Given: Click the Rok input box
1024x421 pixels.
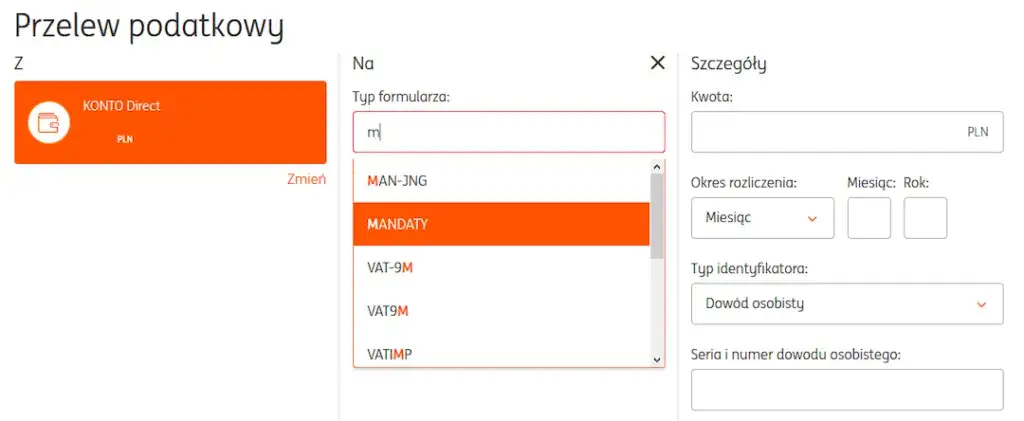Looking at the screenshot, I should click(925, 217).
